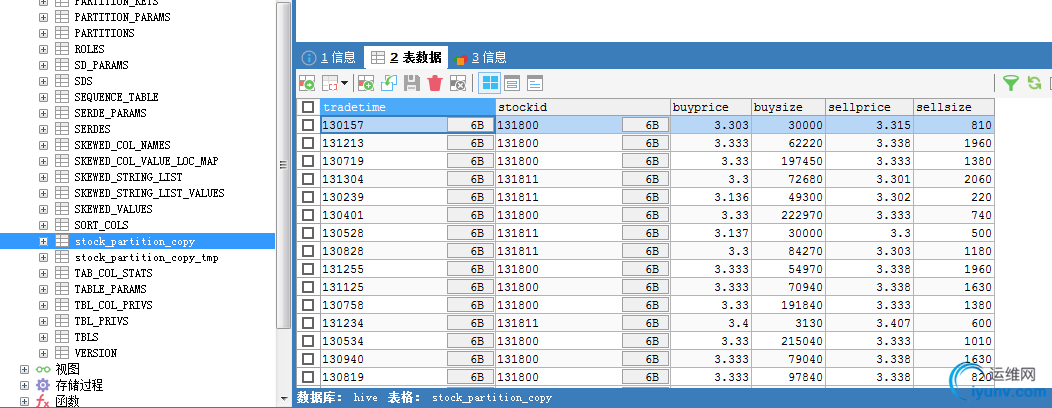
Task: Click the green filter funnel icon
Action: point(1010,83)
